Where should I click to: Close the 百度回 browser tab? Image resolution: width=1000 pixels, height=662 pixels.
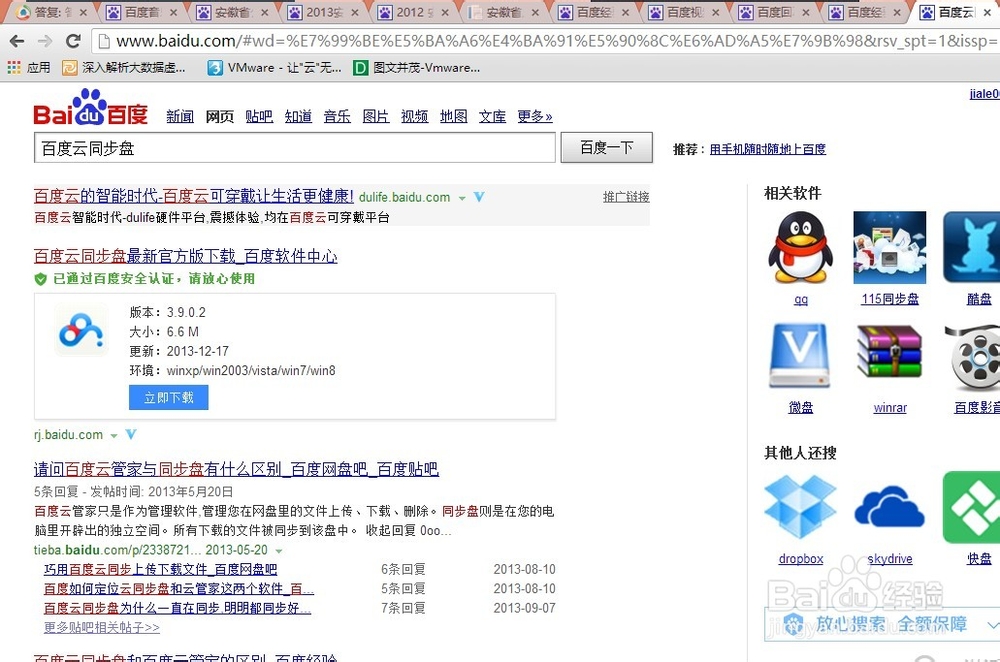click(806, 12)
